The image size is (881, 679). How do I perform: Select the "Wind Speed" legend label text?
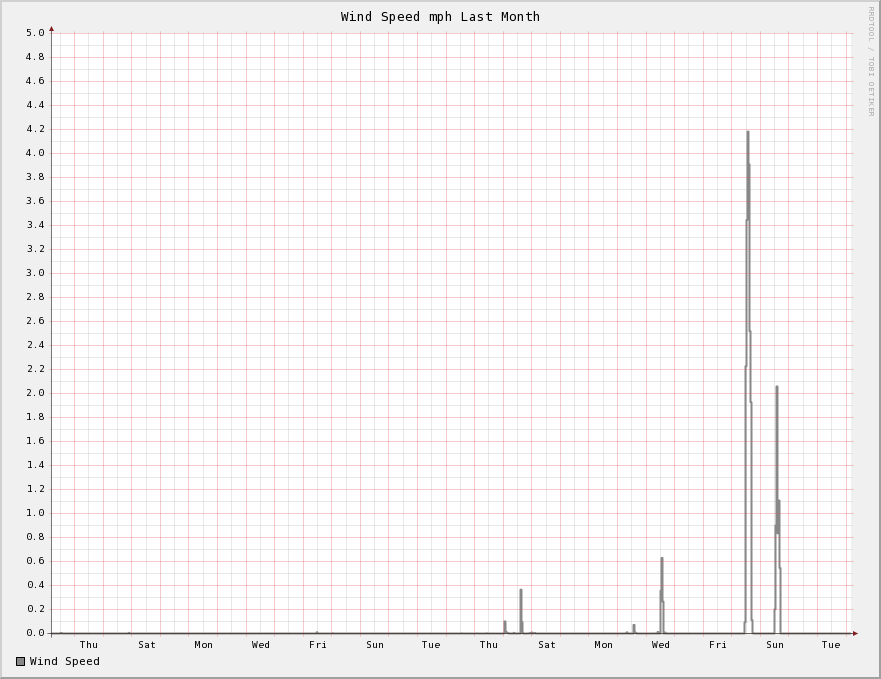(x=65, y=661)
